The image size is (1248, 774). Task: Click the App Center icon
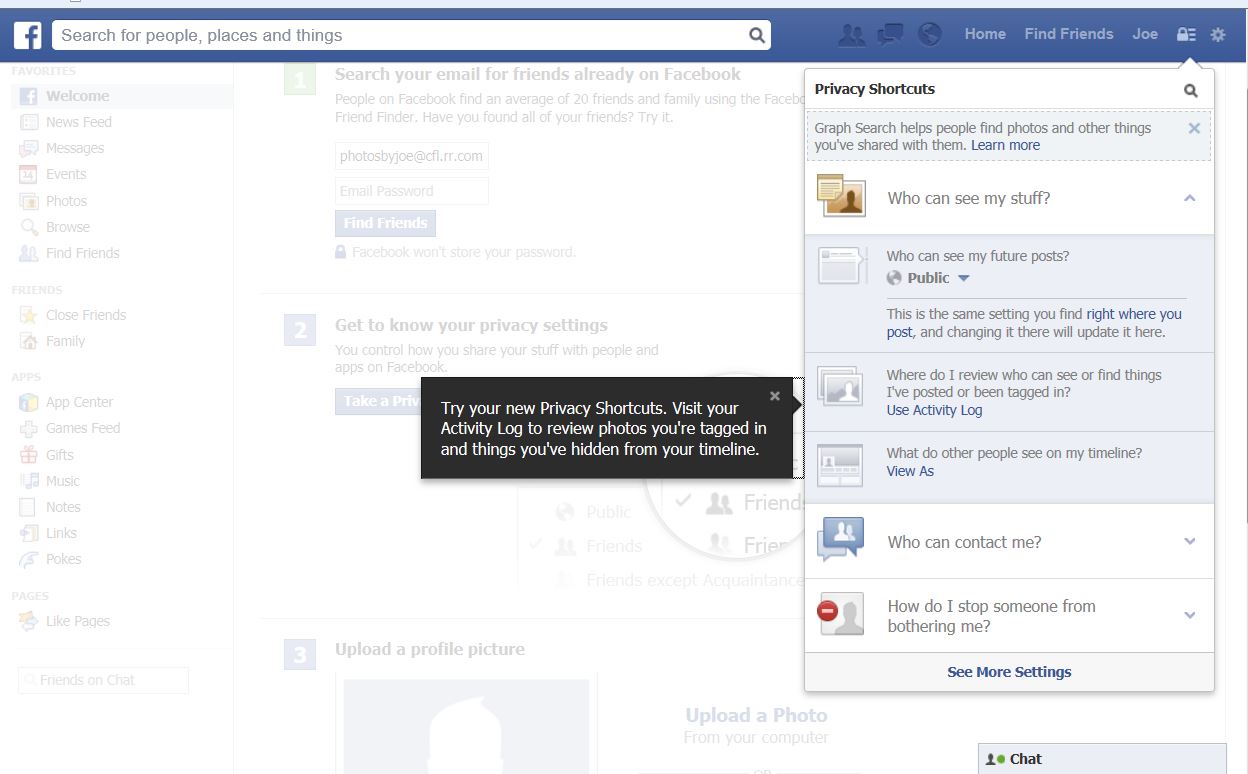(29, 402)
